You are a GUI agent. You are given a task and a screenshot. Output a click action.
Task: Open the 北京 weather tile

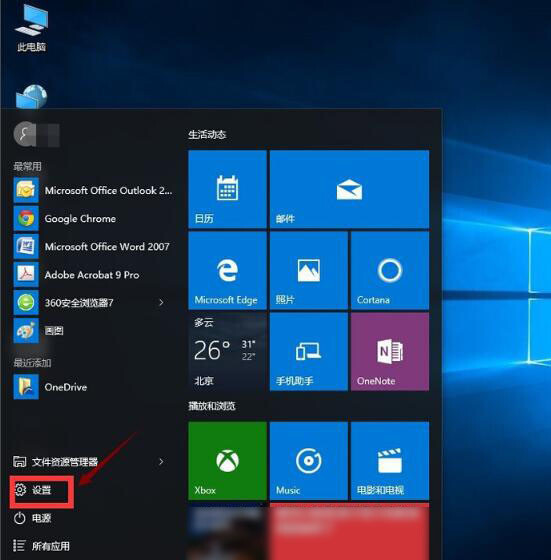[x=227, y=352]
